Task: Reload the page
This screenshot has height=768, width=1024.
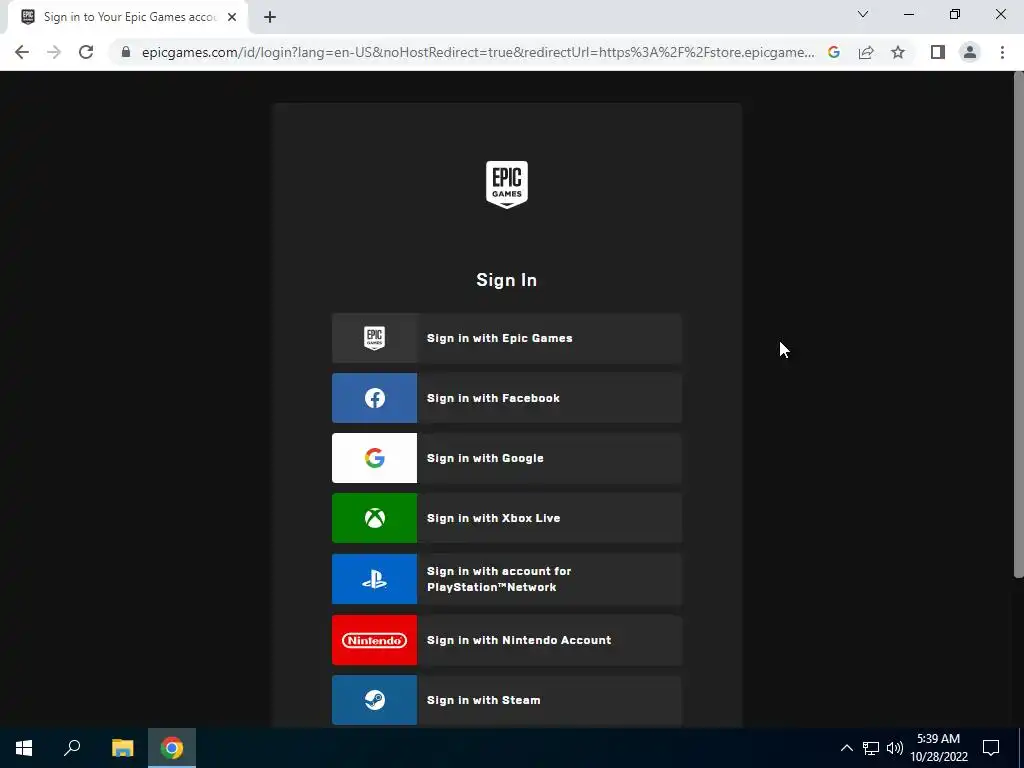Action: point(86,52)
